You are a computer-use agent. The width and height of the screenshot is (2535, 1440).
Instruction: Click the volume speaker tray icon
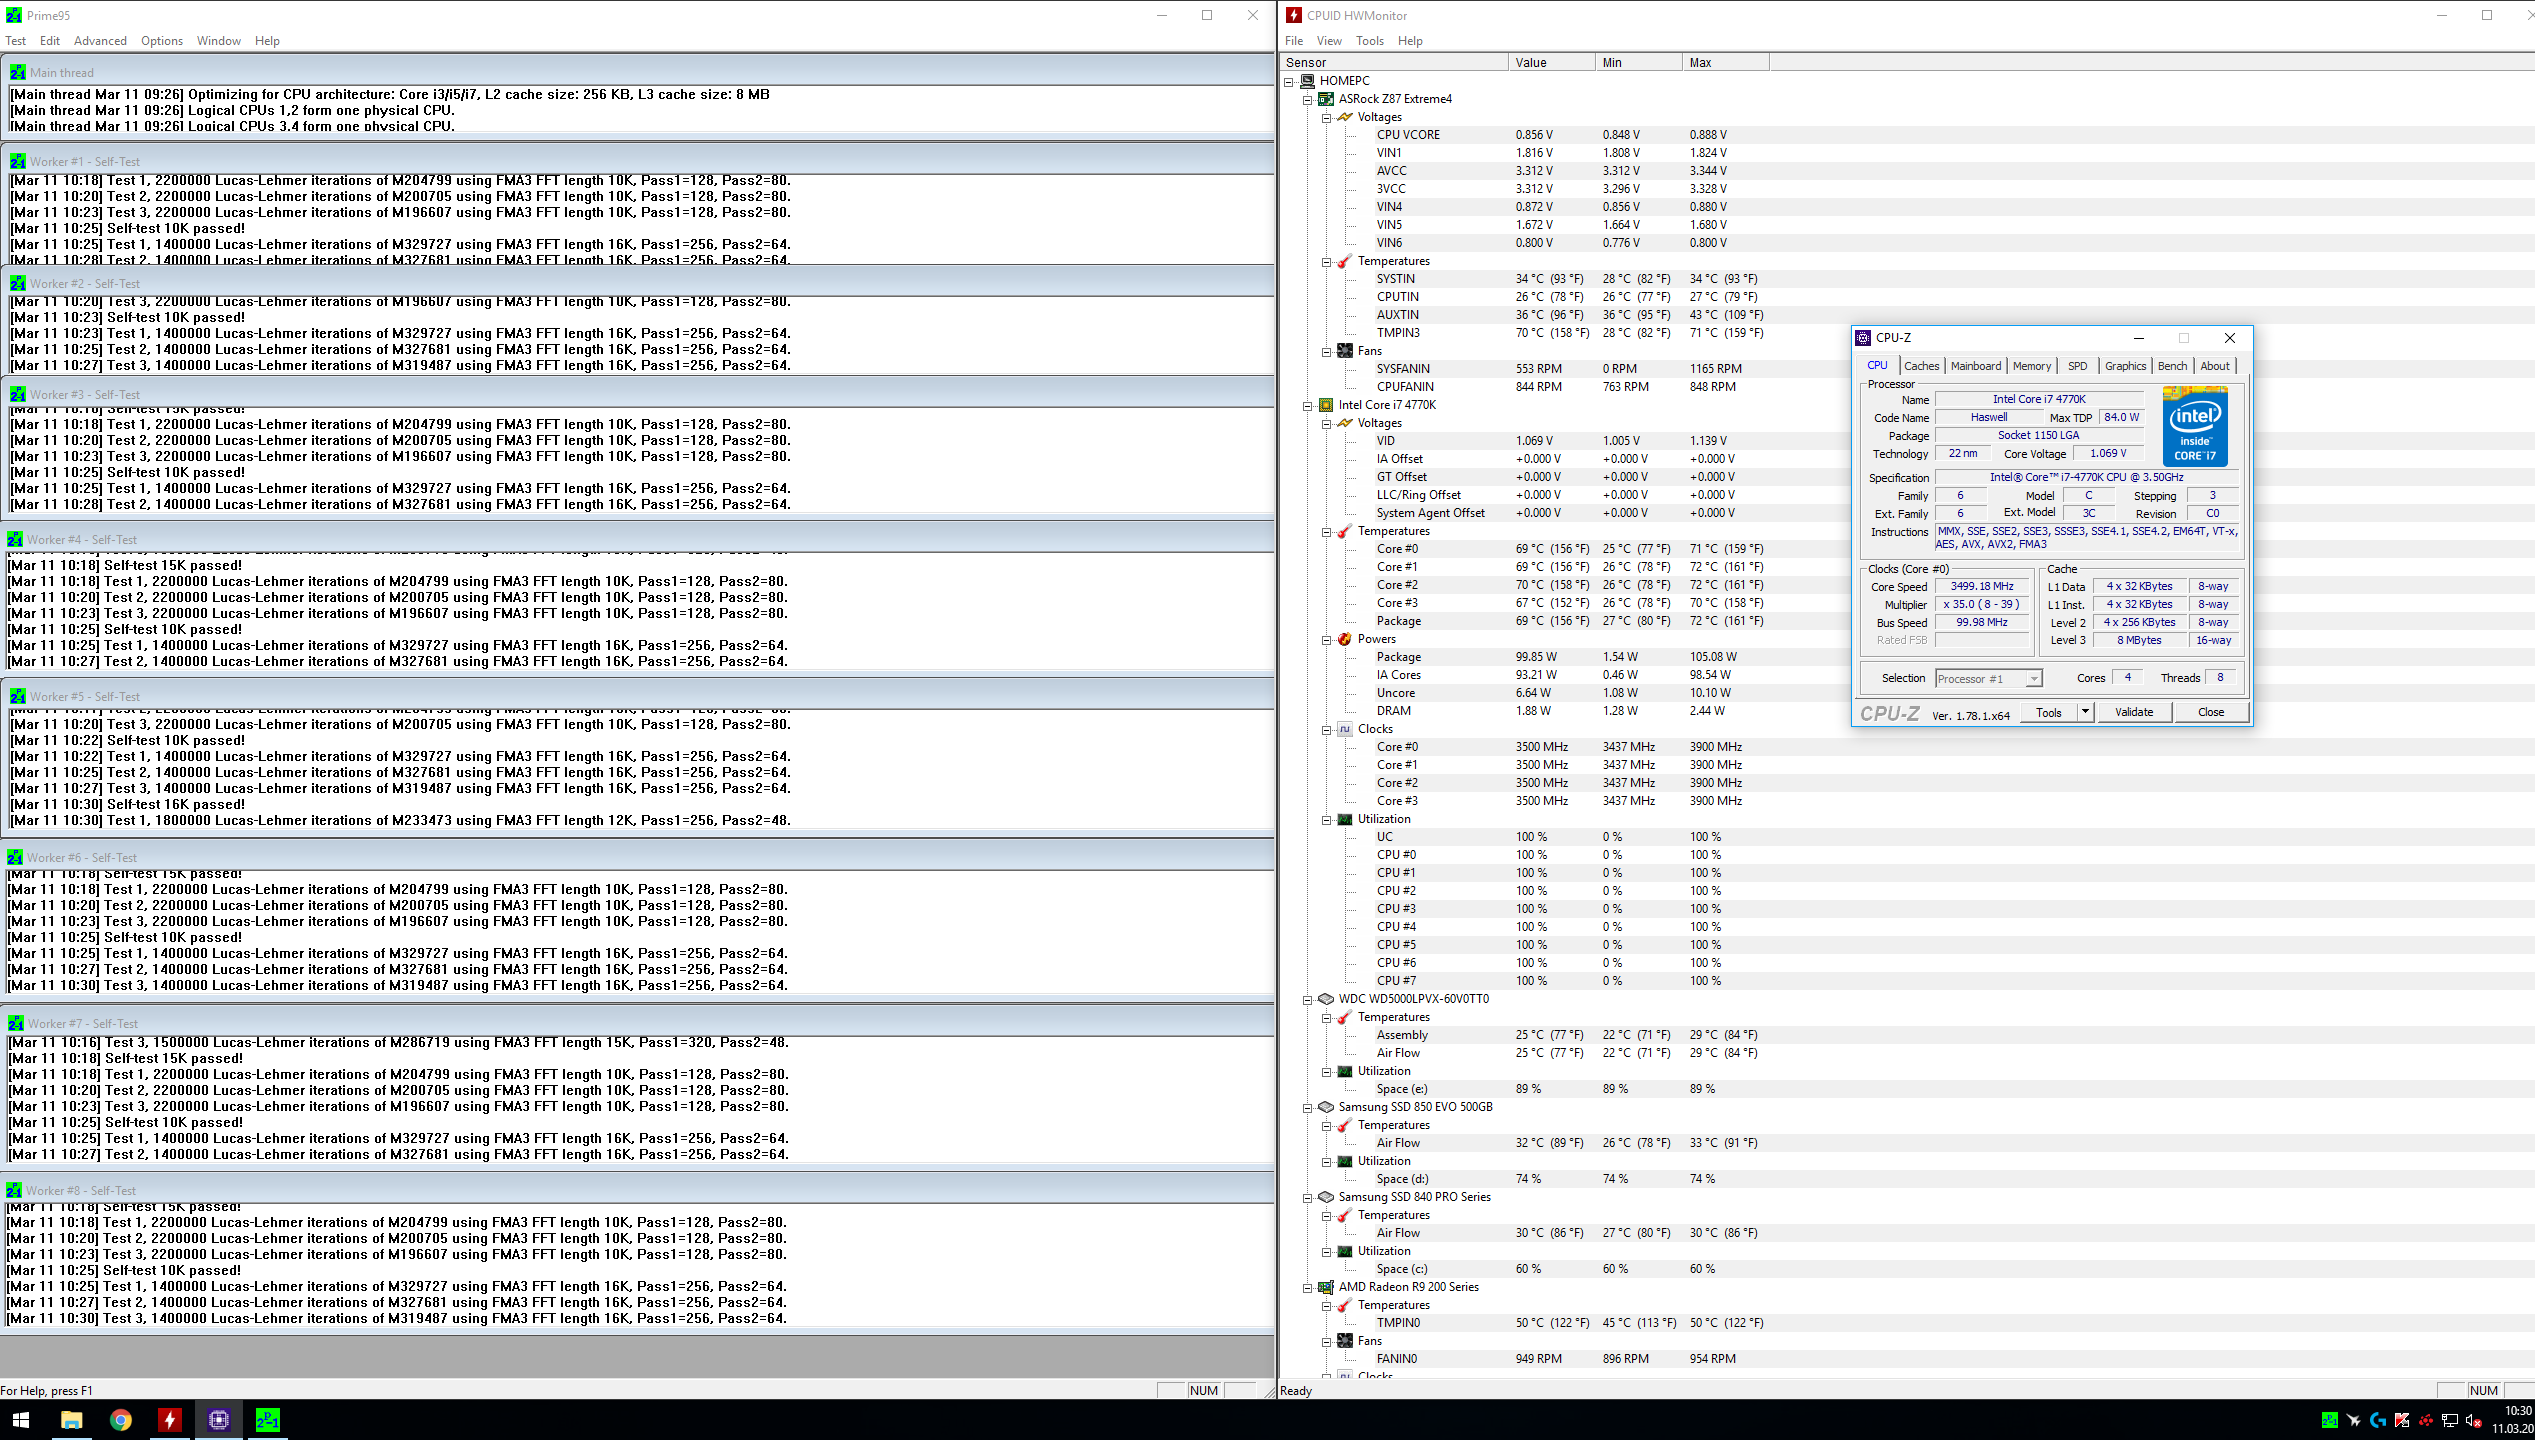[2472, 1420]
